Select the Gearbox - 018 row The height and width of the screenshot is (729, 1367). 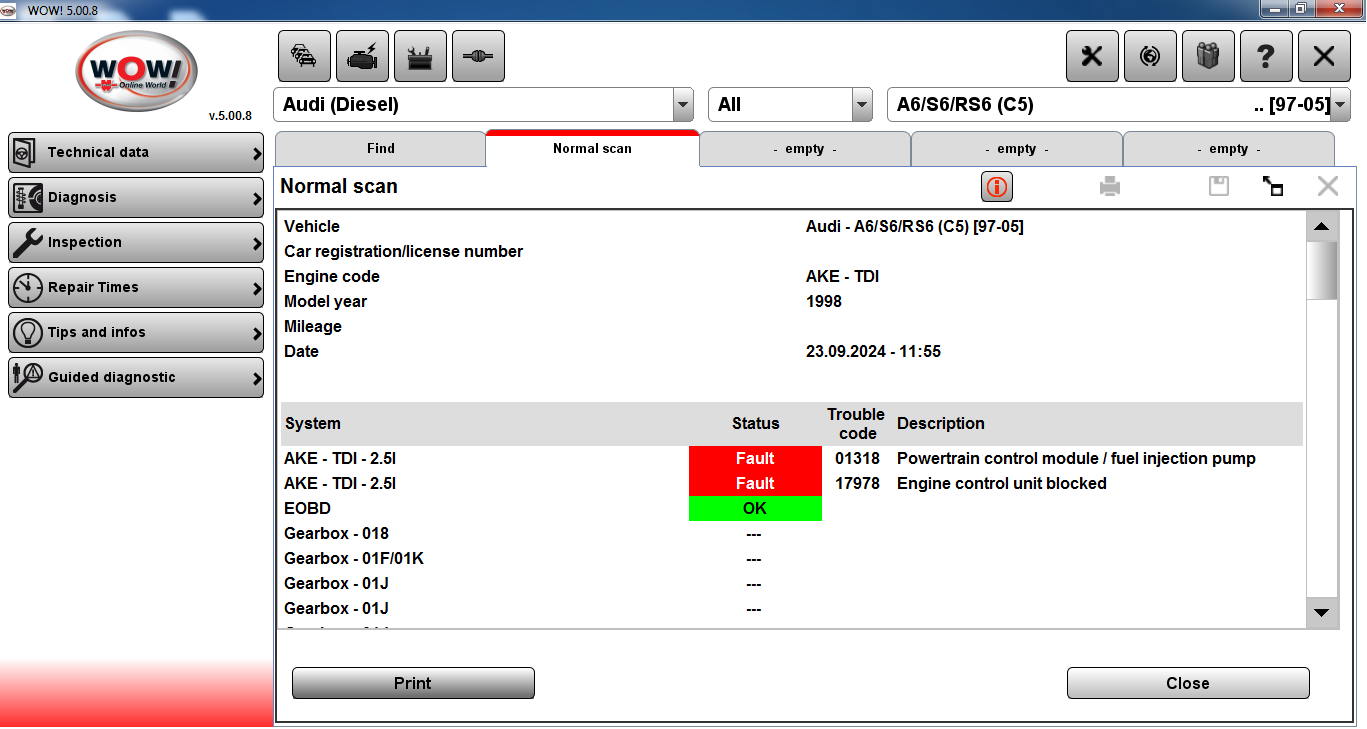point(792,533)
